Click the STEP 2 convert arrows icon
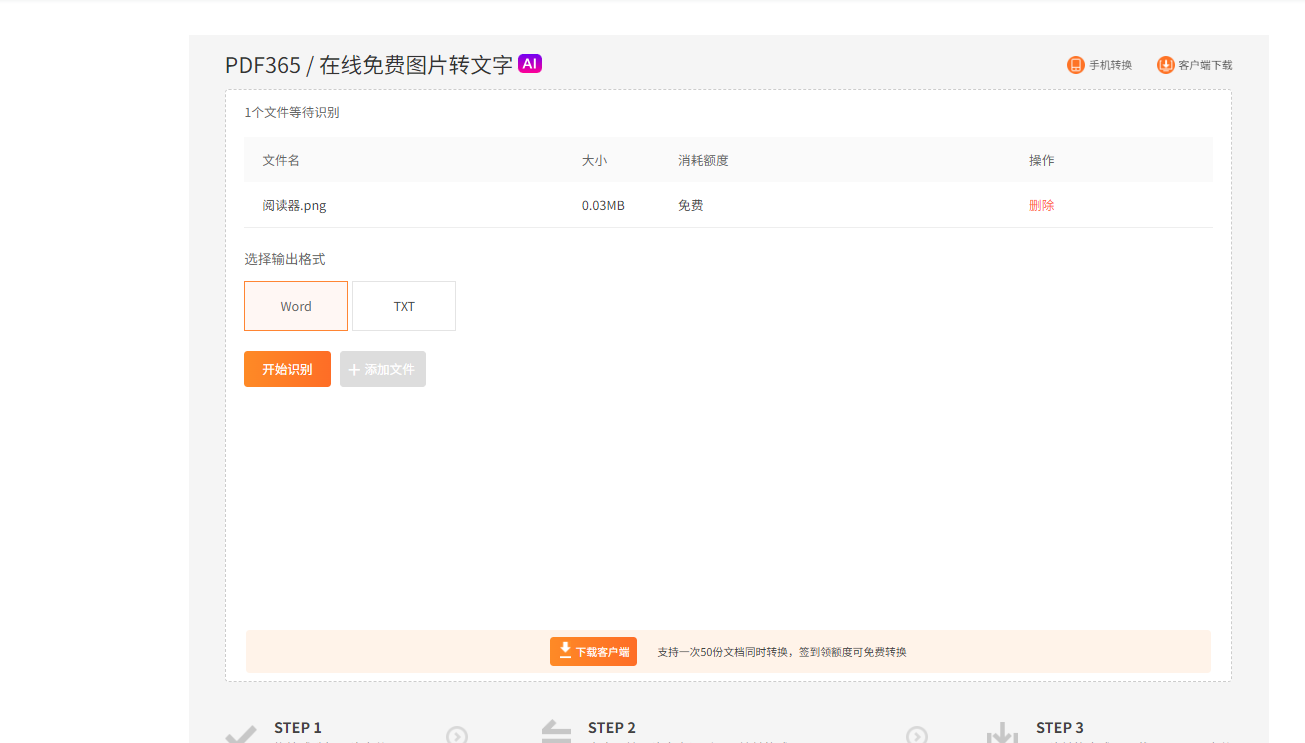 point(556,734)
